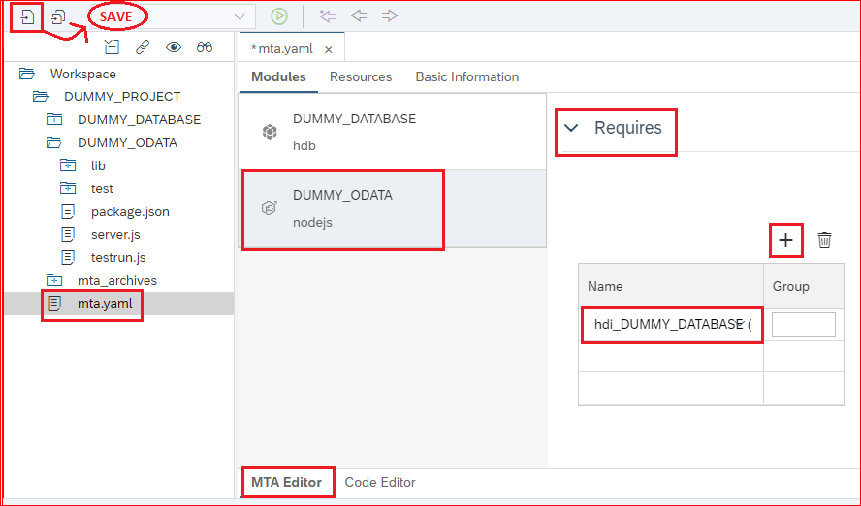Navigate forward with right arrow icon
861x506 pixels.
(390, 16)
